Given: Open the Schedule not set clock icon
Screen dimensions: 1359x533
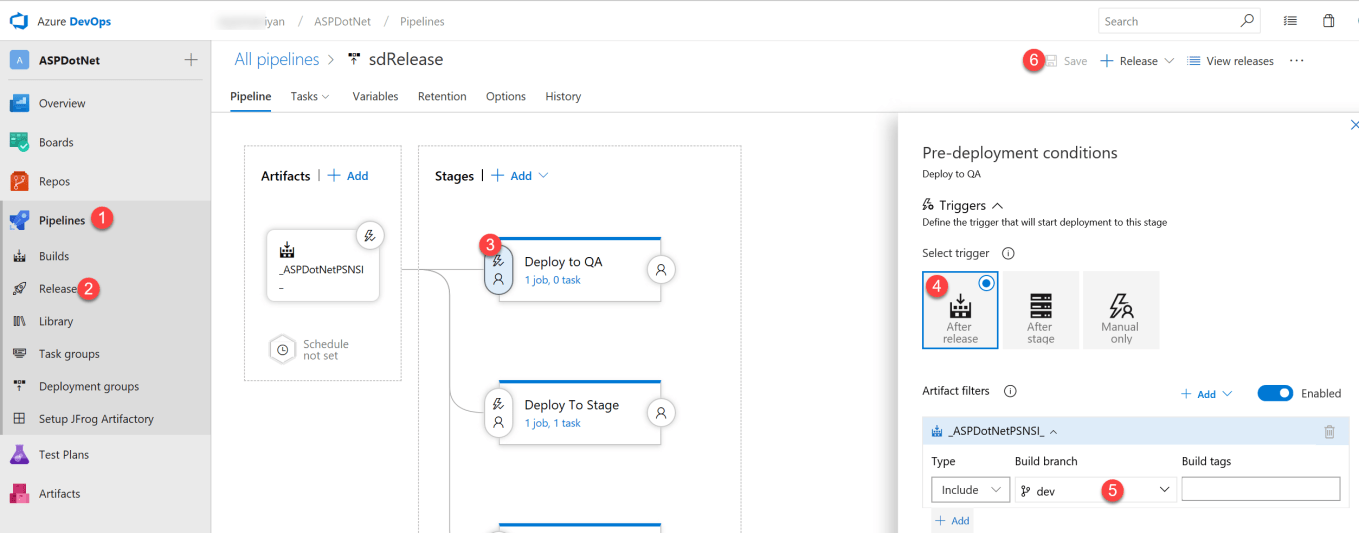Looking at the screenshot, I should pyautogui.click(x=283, y=350).
